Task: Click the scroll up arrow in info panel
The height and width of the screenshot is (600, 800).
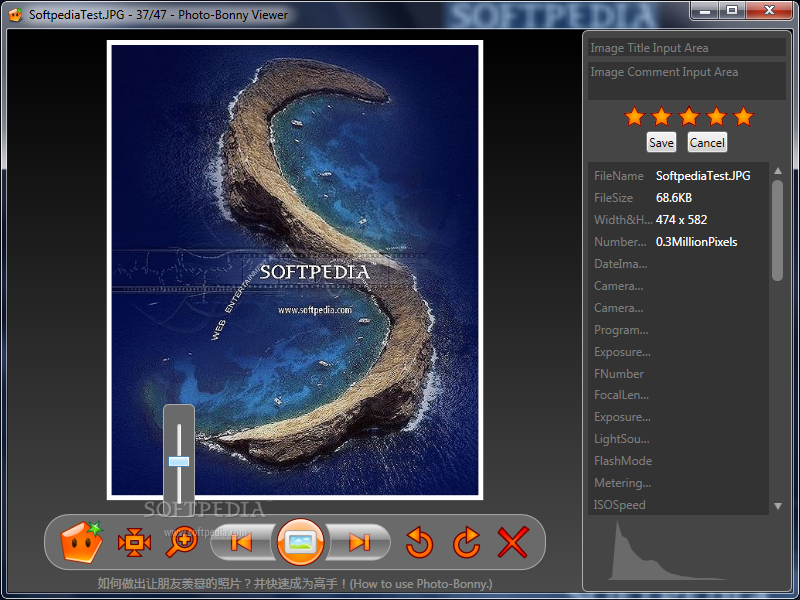Action: pyautogui.click(x=778, y=171)
